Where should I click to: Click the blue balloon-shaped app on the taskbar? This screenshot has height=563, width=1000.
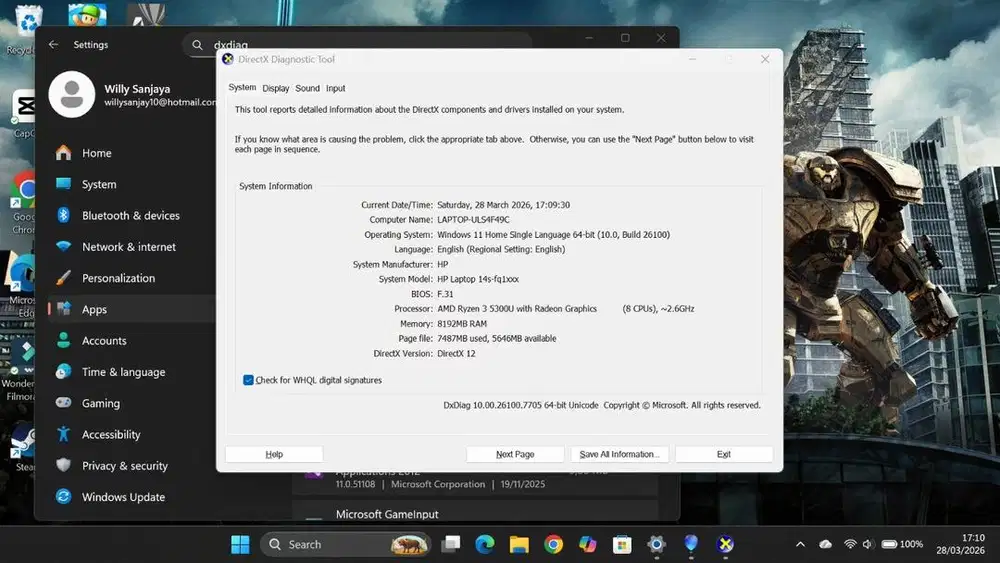coord(691,545)
